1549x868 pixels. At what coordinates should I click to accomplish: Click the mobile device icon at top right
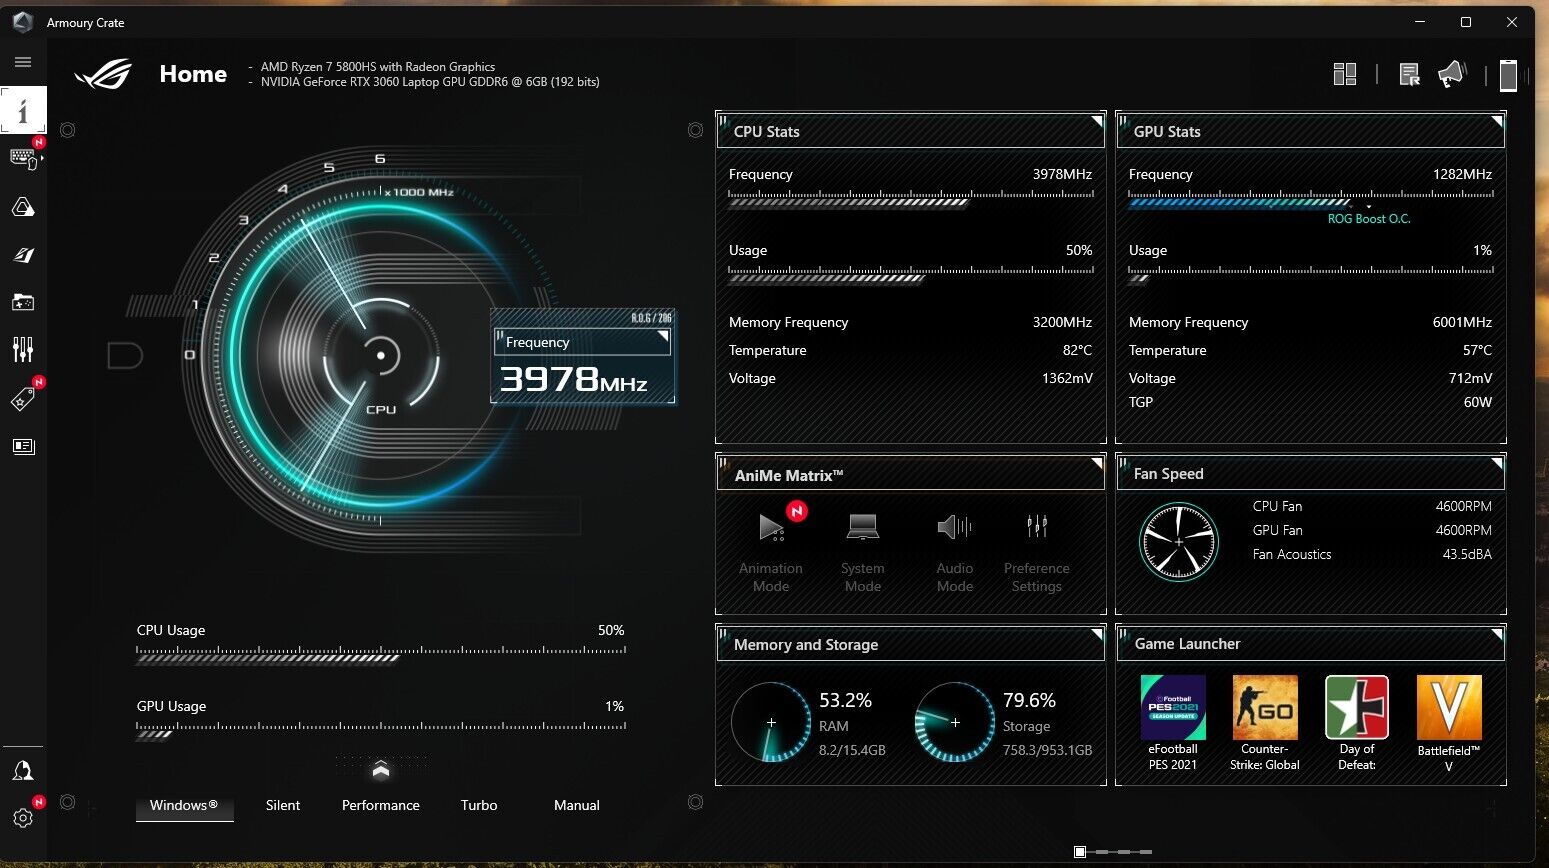[x=1508, y=75]
